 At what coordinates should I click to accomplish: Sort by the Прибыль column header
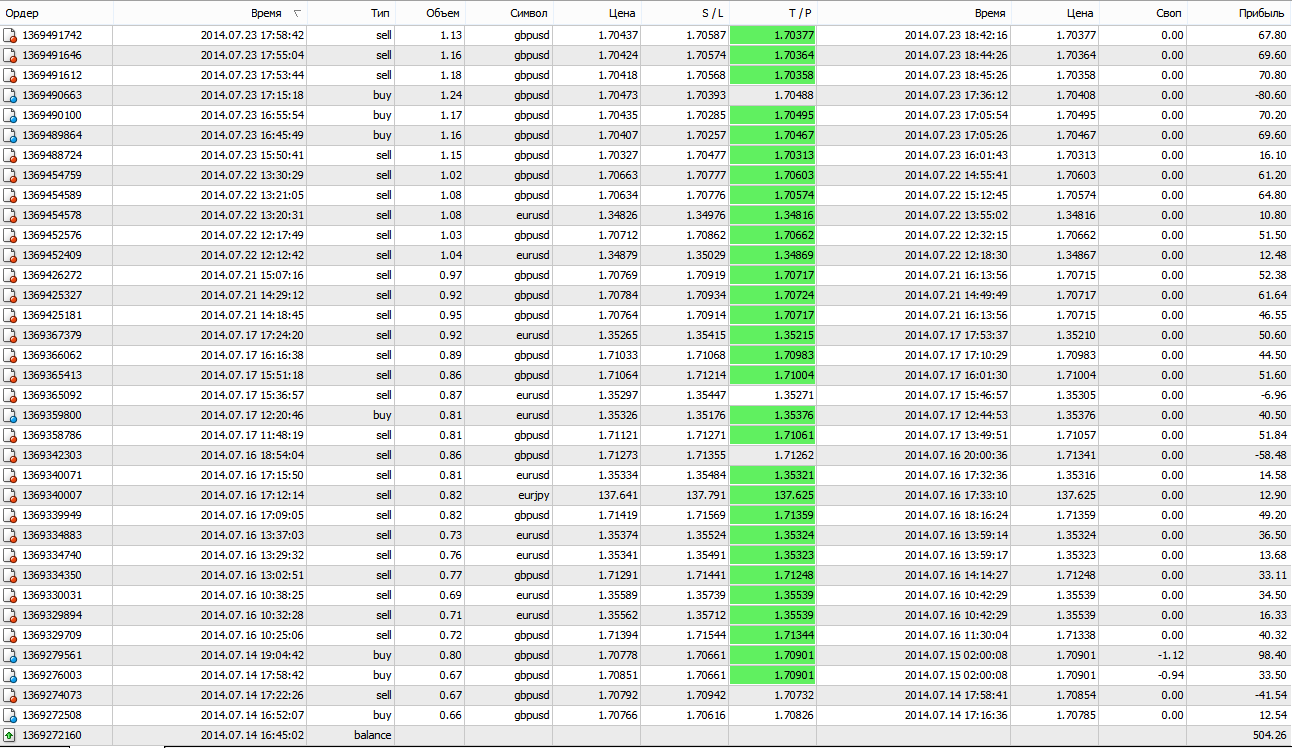click(x=1241, y=14)
